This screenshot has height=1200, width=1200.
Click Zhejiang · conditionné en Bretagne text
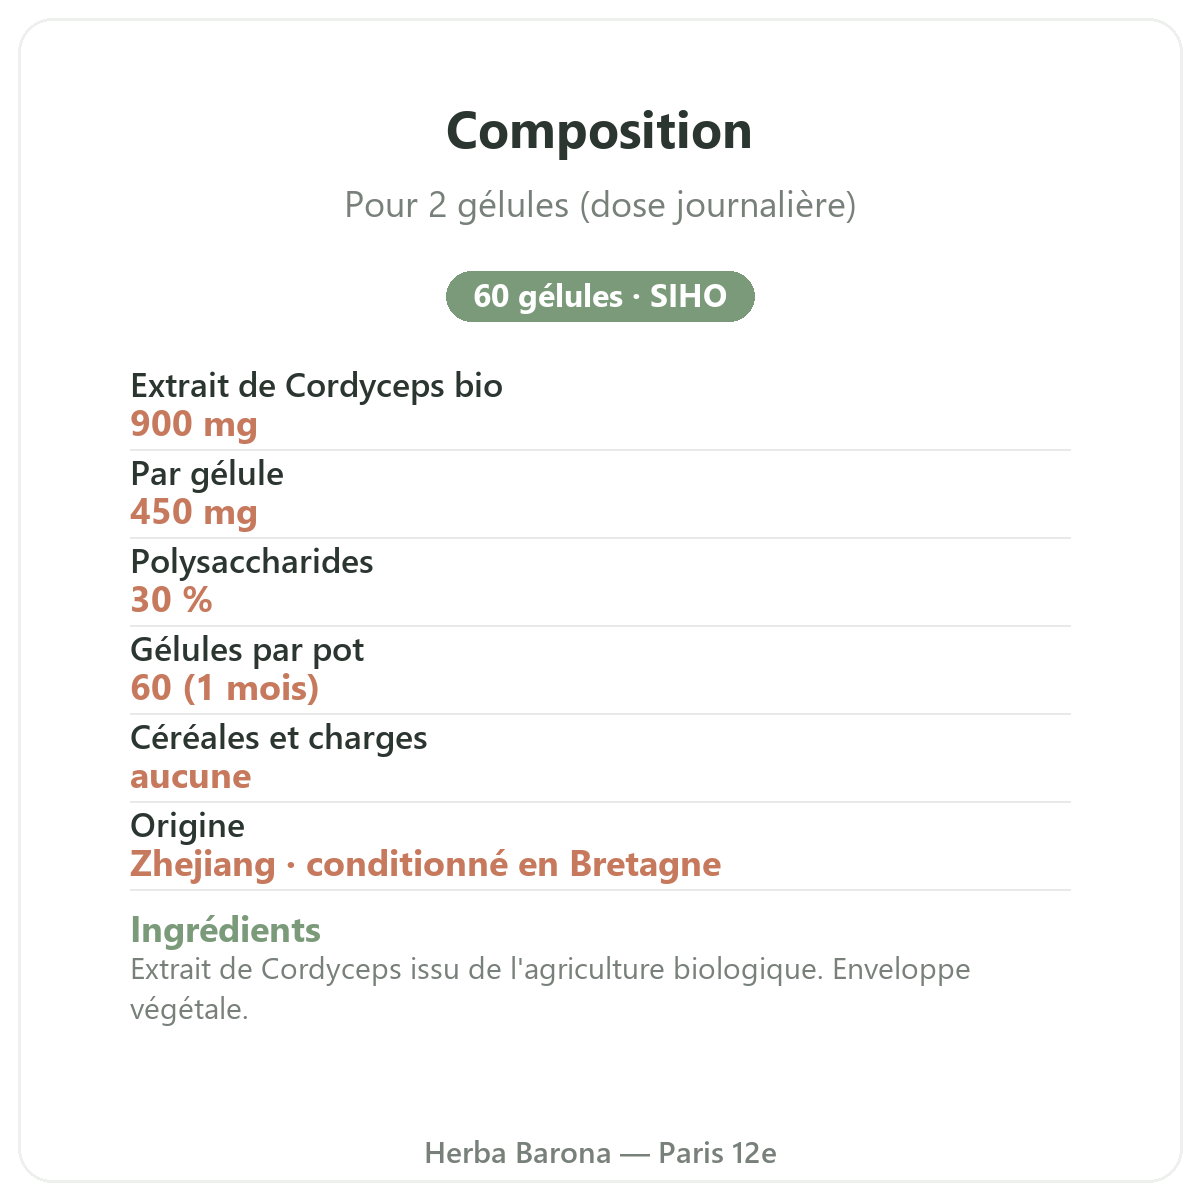[426, 864]
